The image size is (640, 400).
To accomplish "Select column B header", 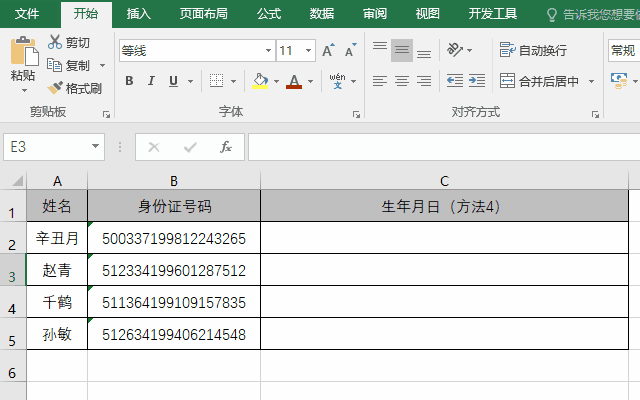I will (x=174, y=181).
